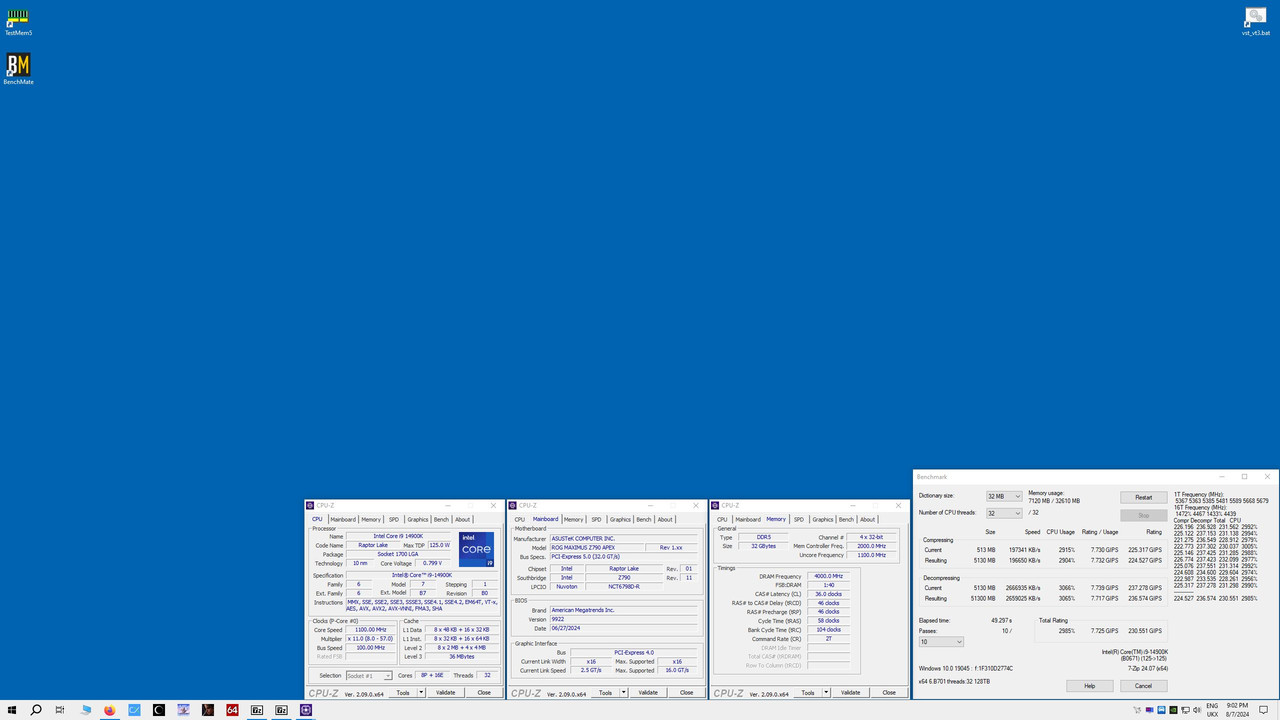Click Validate in the CPU-Z Memory window
This screenshot has width=1280, height=720.
(x=850, y=692)
